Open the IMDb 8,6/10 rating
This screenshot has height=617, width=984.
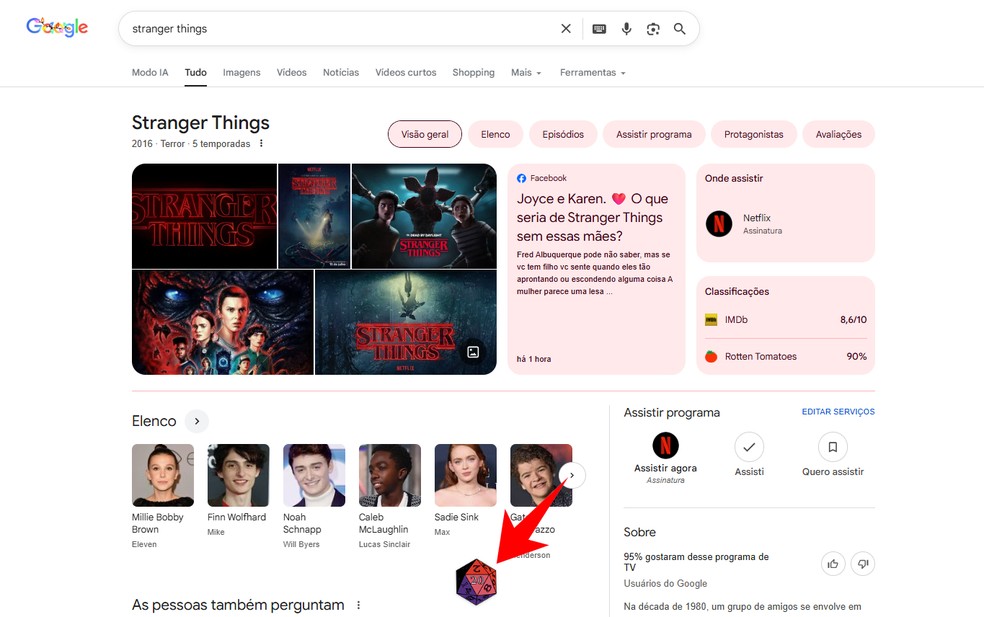click(x=786, y=319)
